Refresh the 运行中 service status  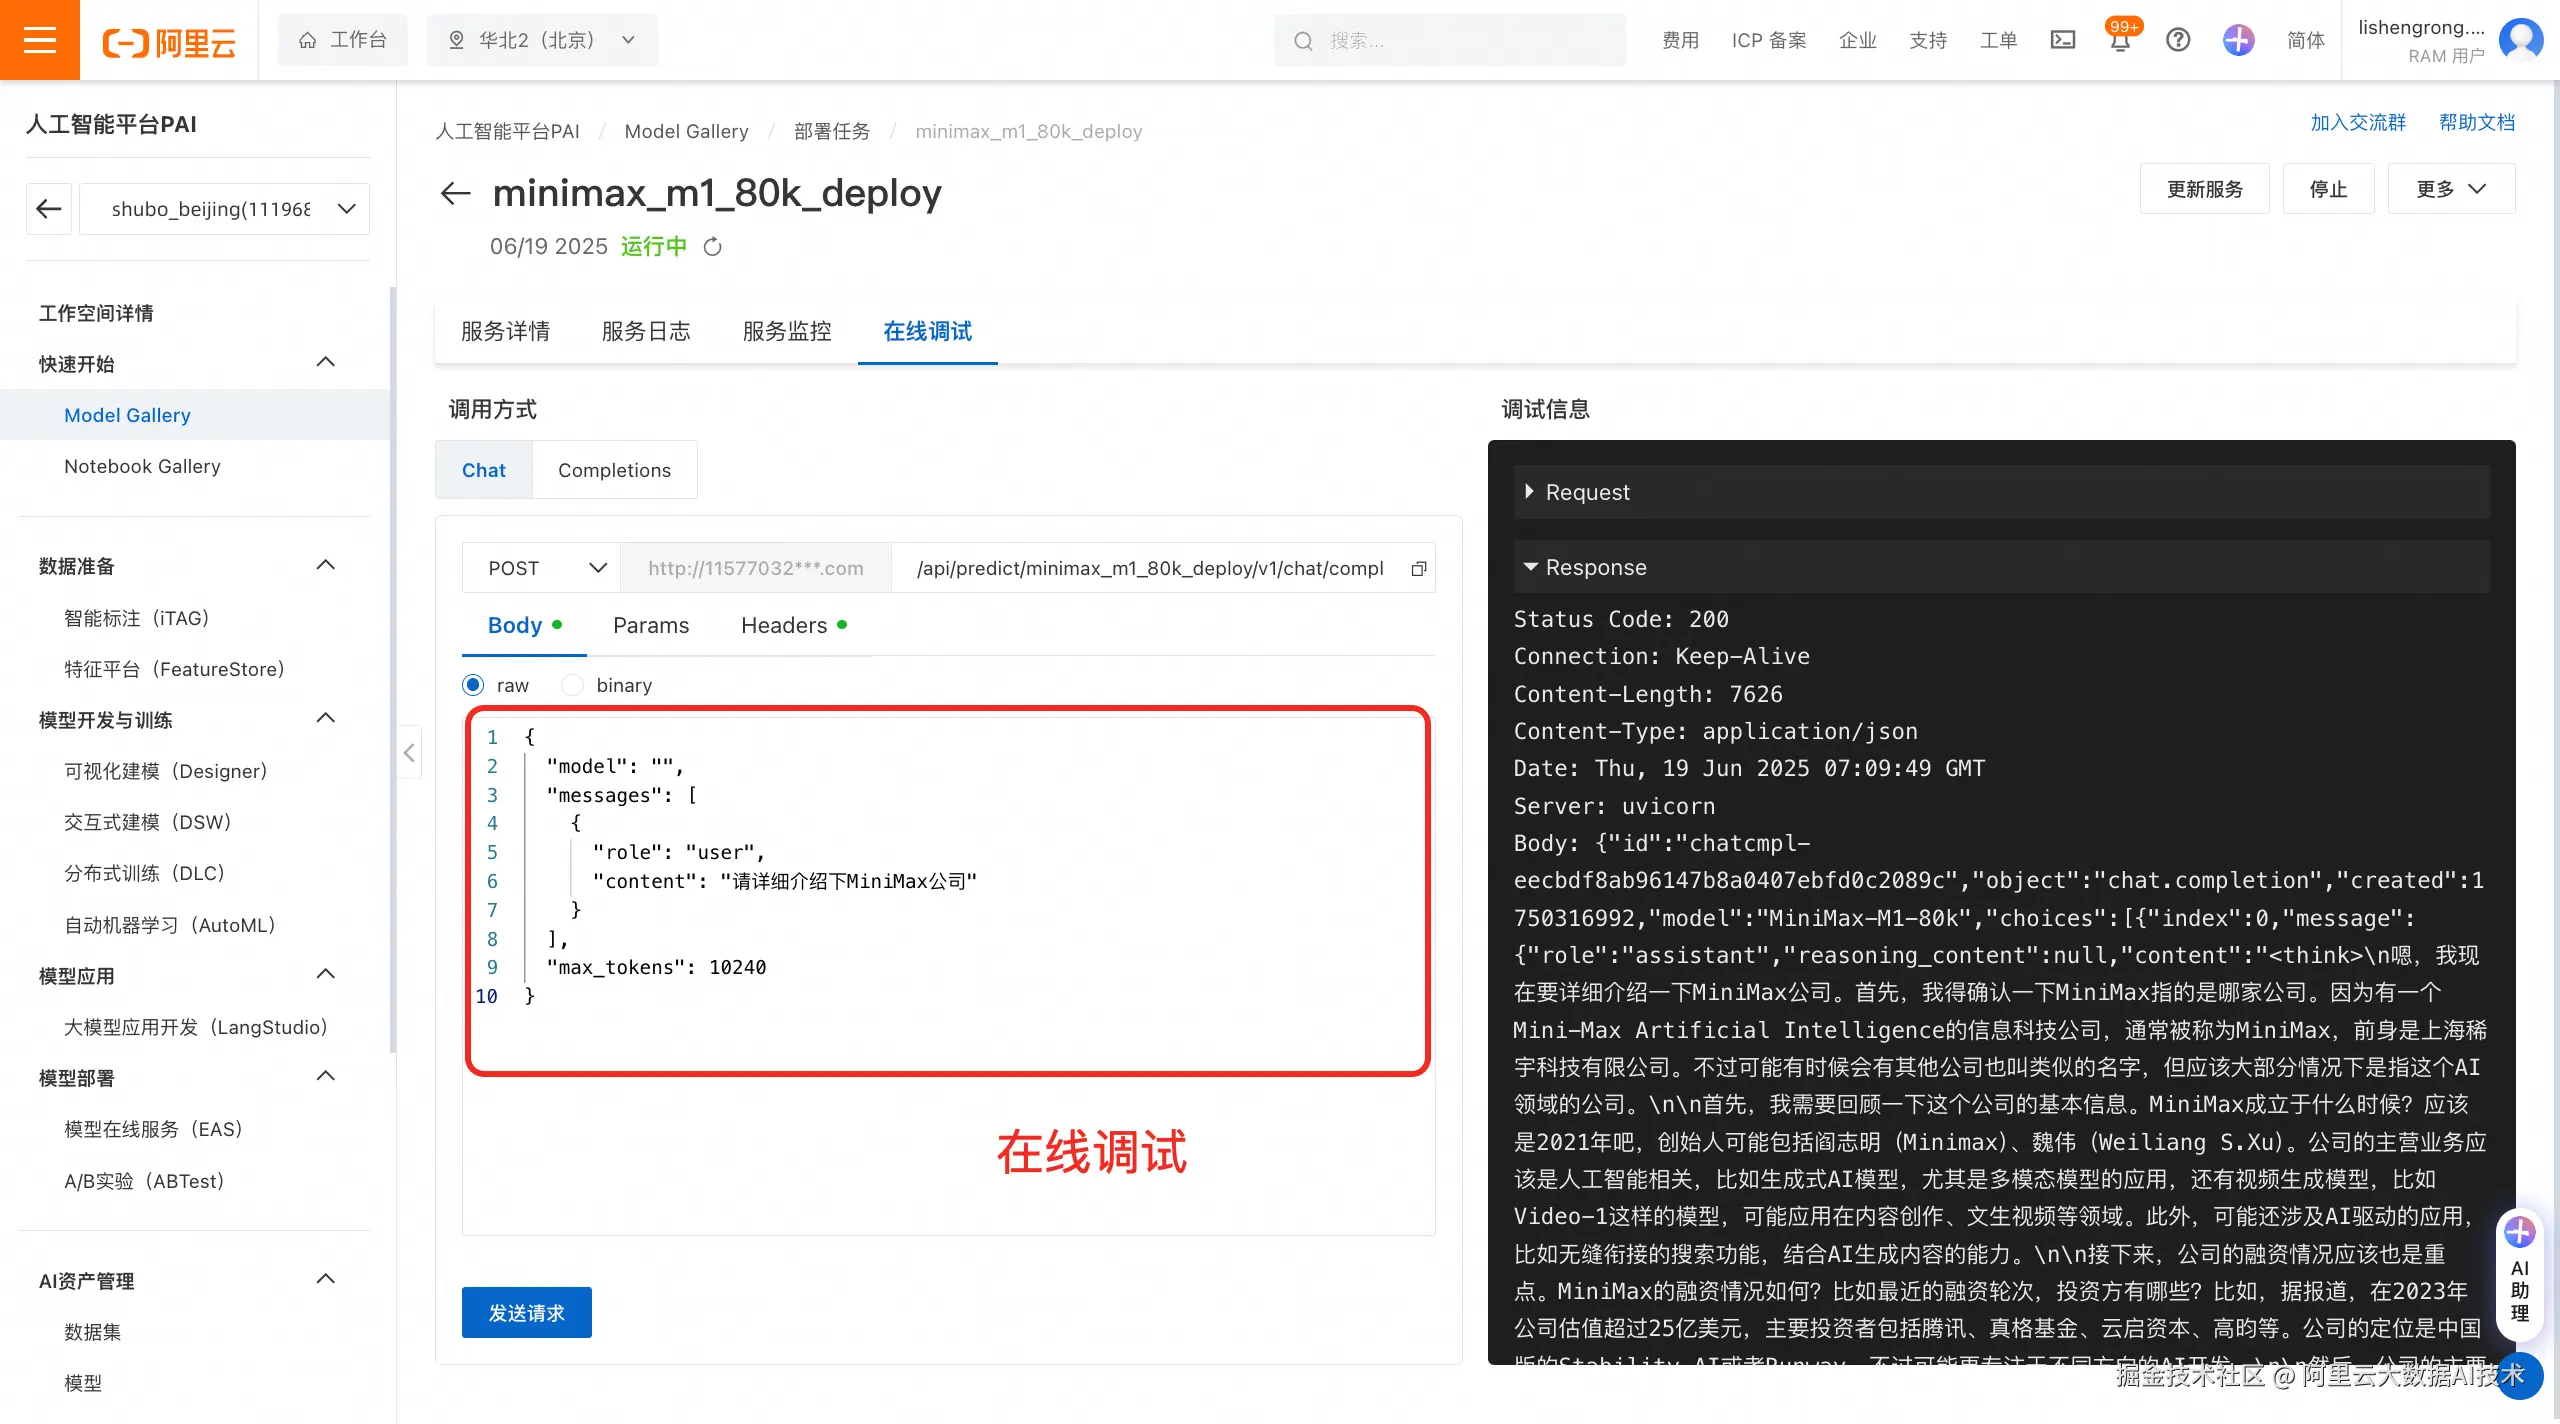[713, 246]
